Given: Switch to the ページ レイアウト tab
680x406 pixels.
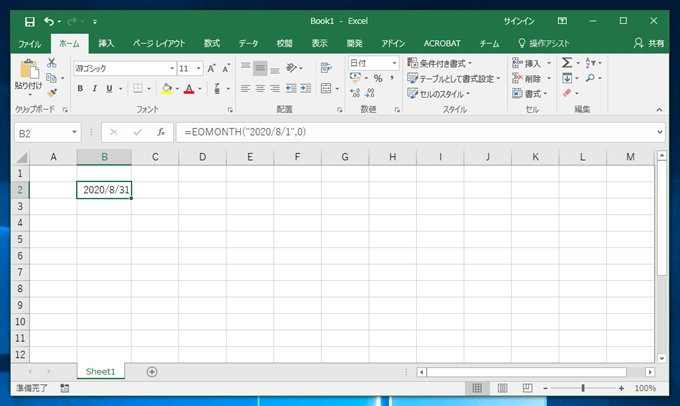Looking at the screenshot, I should point(159,44).
